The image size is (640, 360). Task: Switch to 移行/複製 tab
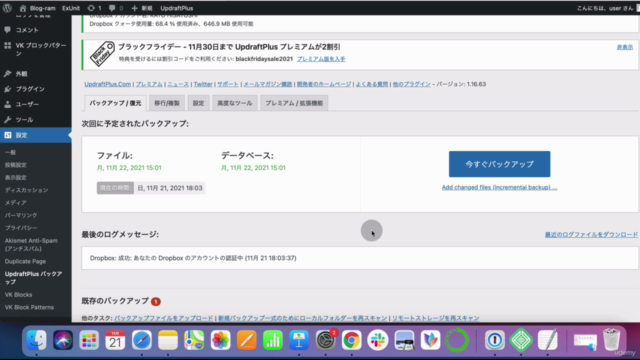tap(167, 103)
